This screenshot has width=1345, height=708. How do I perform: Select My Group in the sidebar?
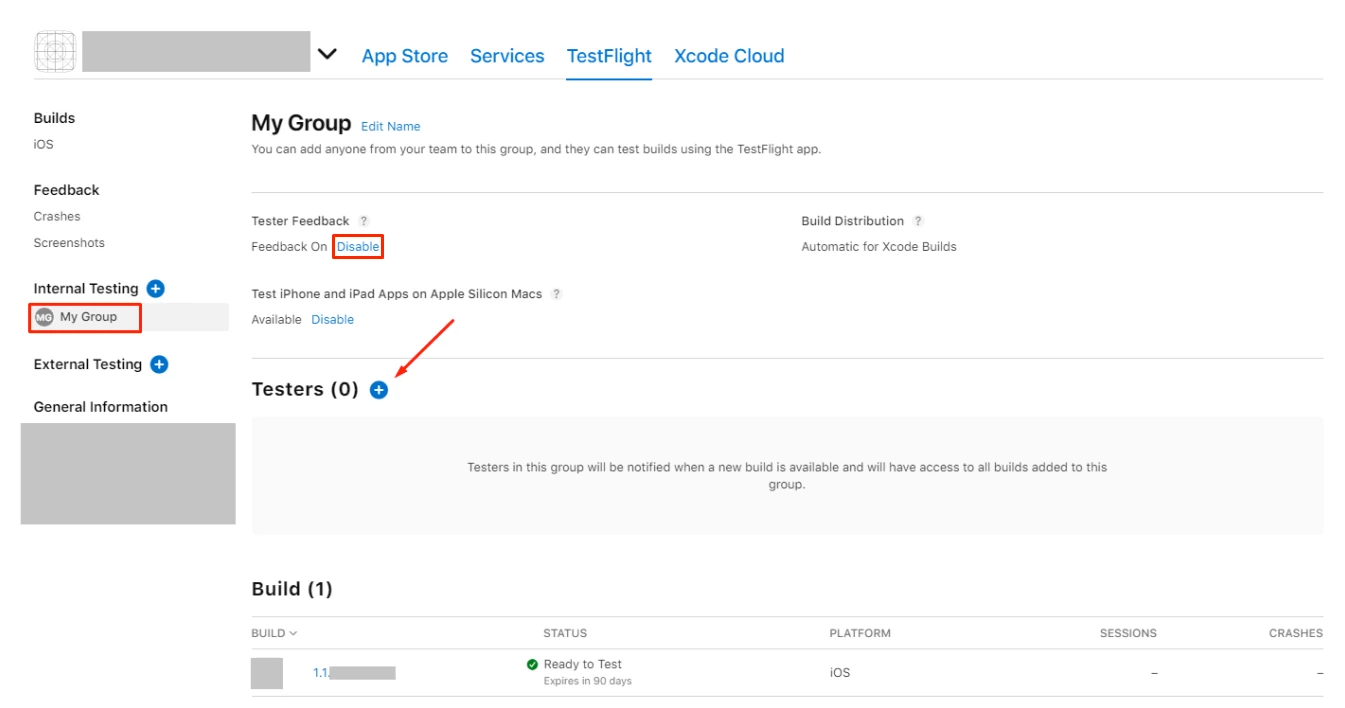(88, 317)
